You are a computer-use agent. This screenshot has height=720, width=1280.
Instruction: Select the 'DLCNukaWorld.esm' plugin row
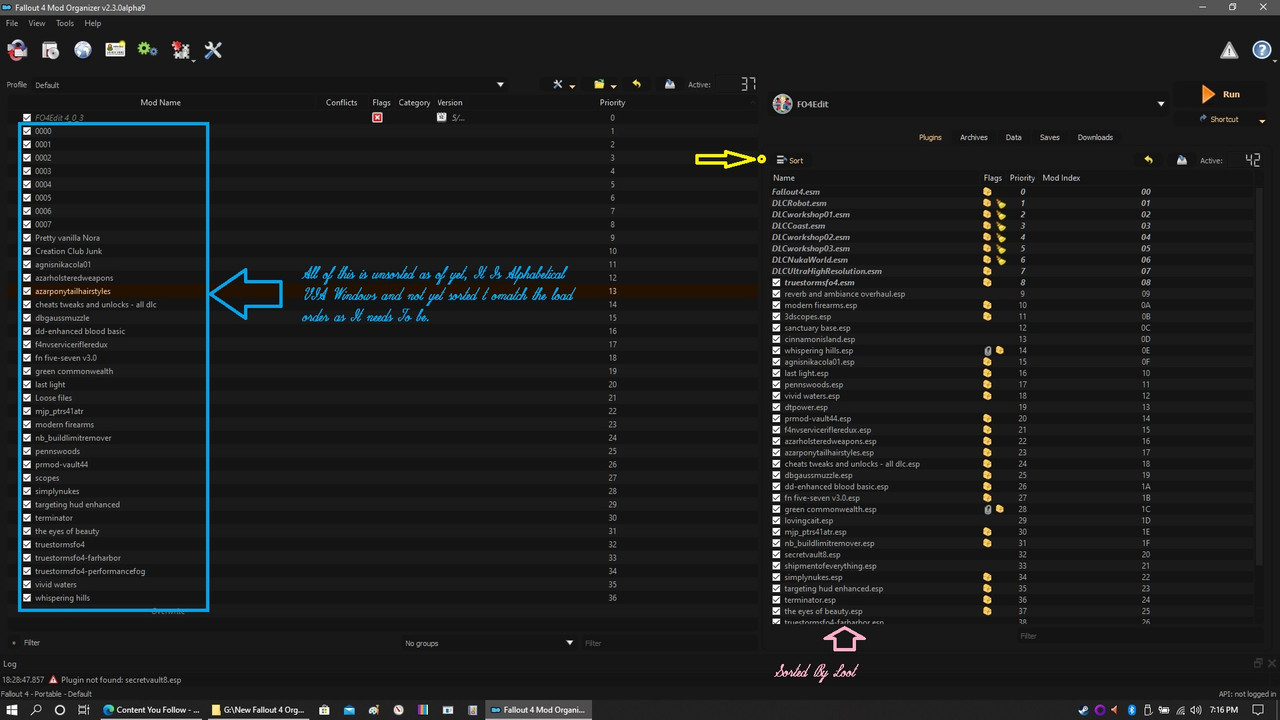[x=1012, y=260]
